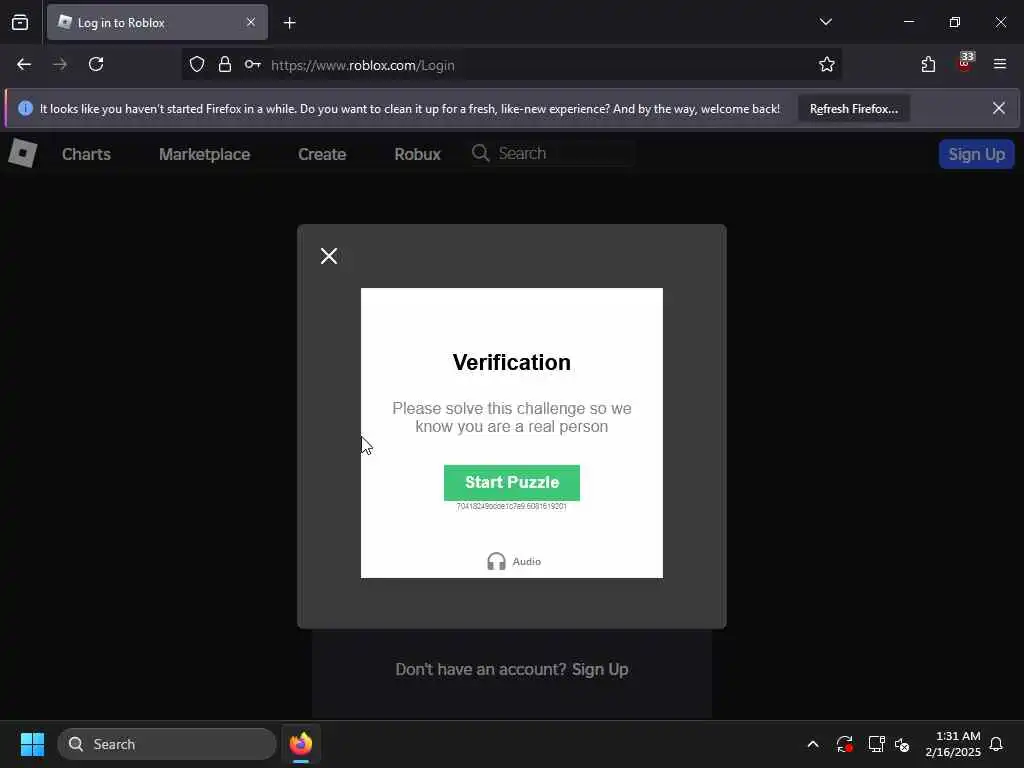Dismiss the Firefox refresh notification bar
The image size is (1024, 768).
tap(999, 108)
